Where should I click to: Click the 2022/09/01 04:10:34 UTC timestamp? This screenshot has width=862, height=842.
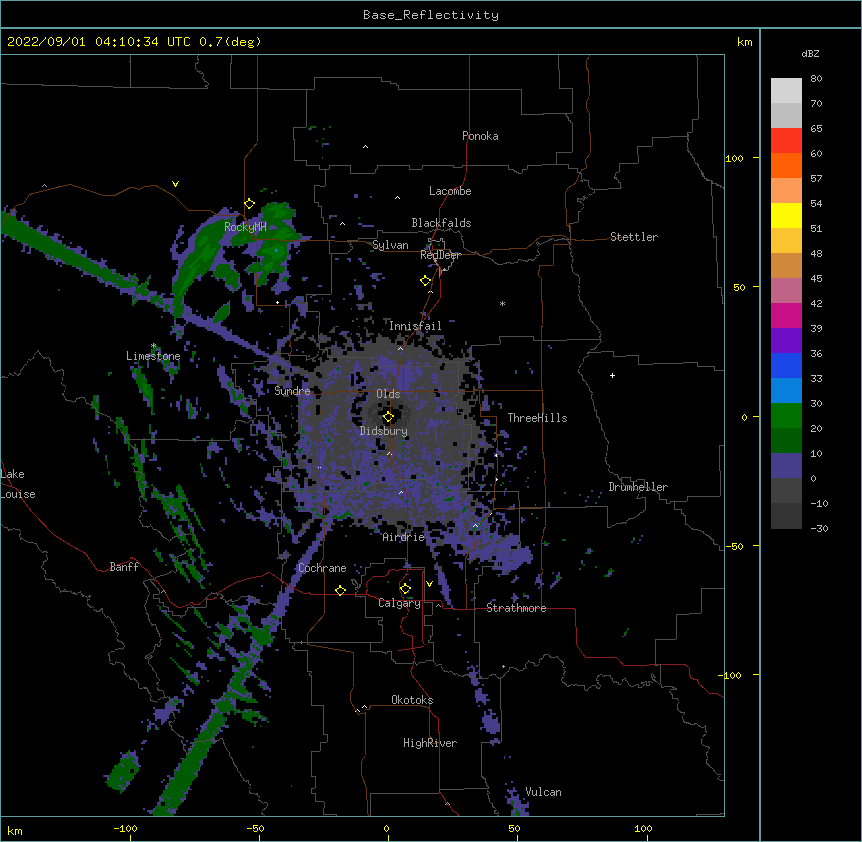(99, 42)
